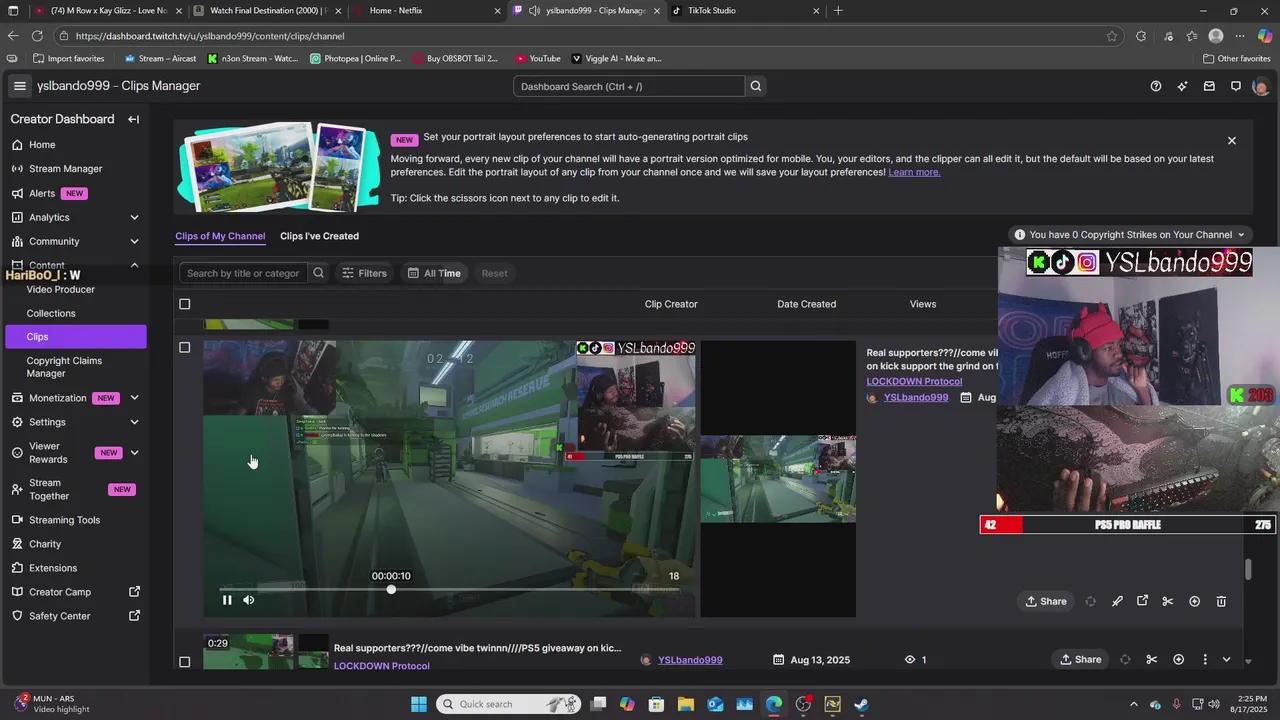Edit portrait layout with scissors in expanded clip
Screen dimensions: 1280x720
point(1167,601)
